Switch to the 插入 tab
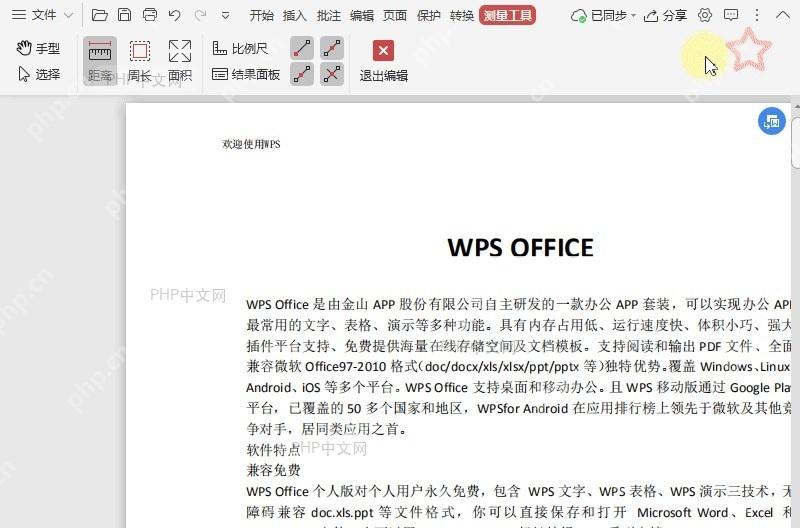This screenshot has height=528, width=800. [x=295, y=16]
